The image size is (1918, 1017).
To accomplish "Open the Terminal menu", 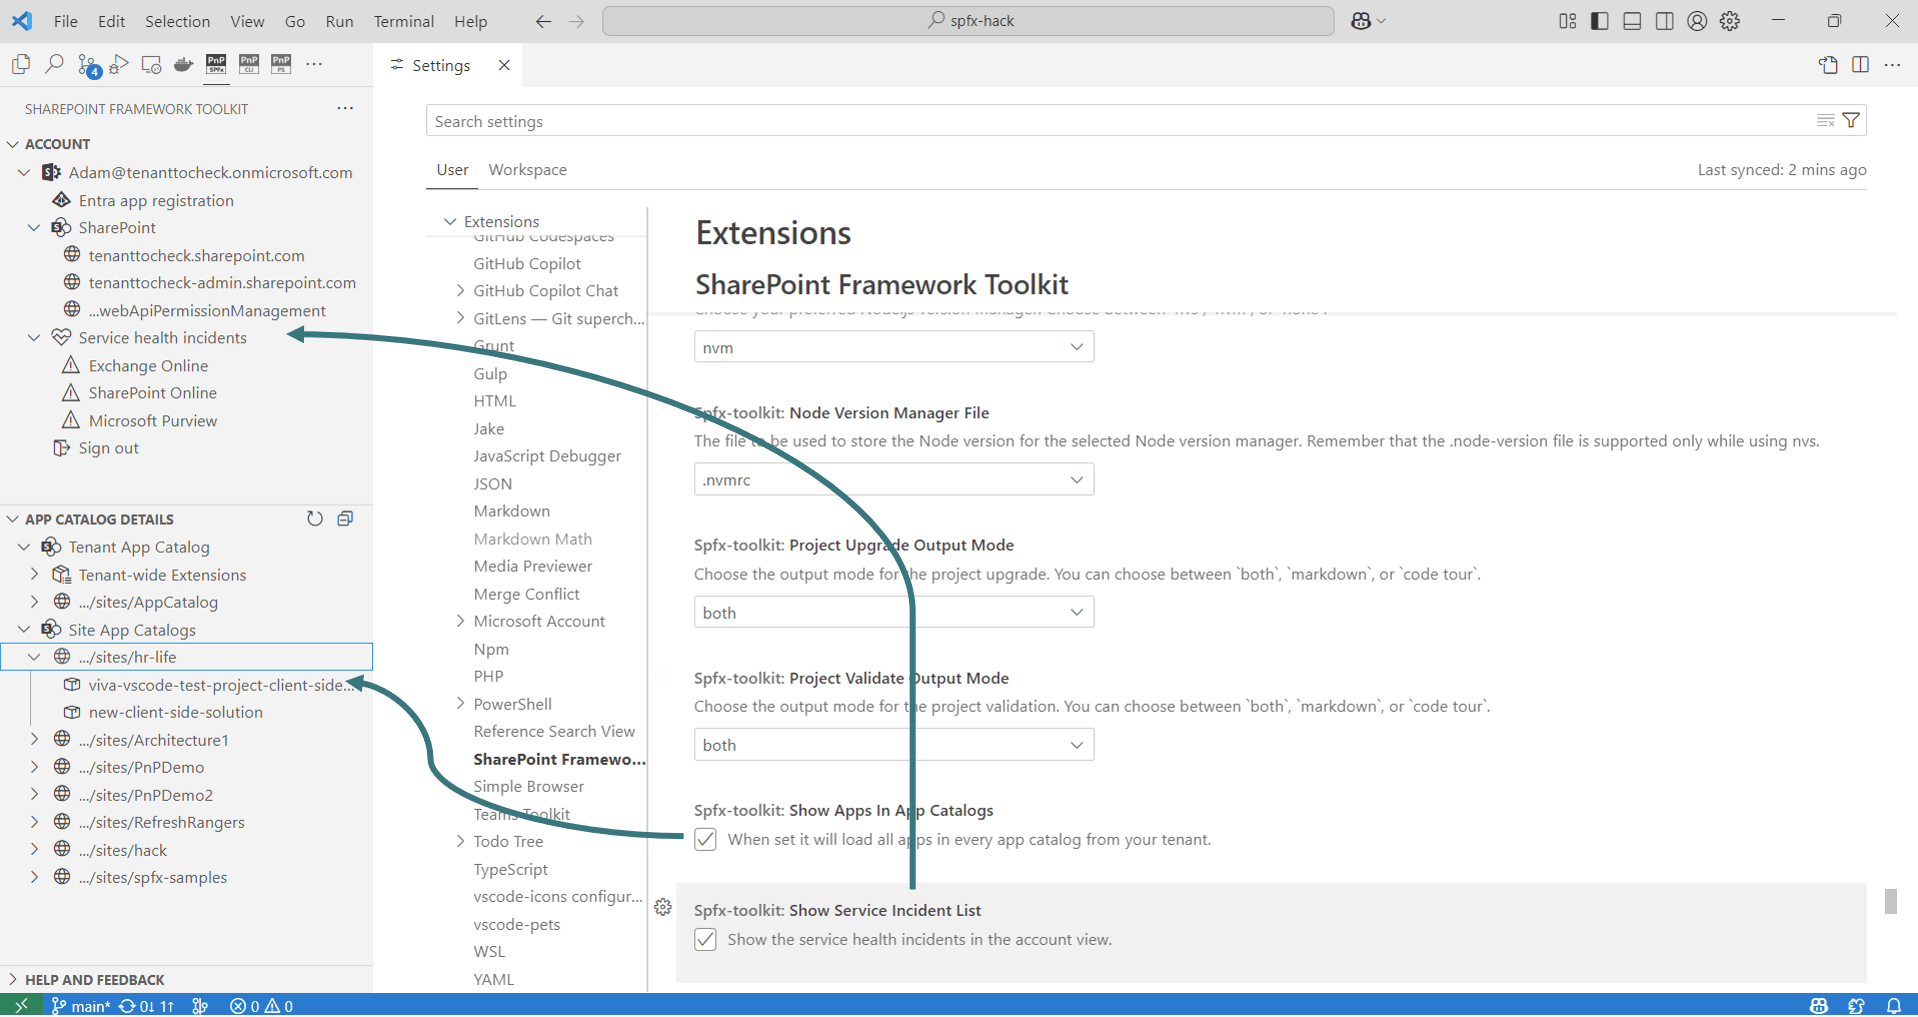I will 404,21.
